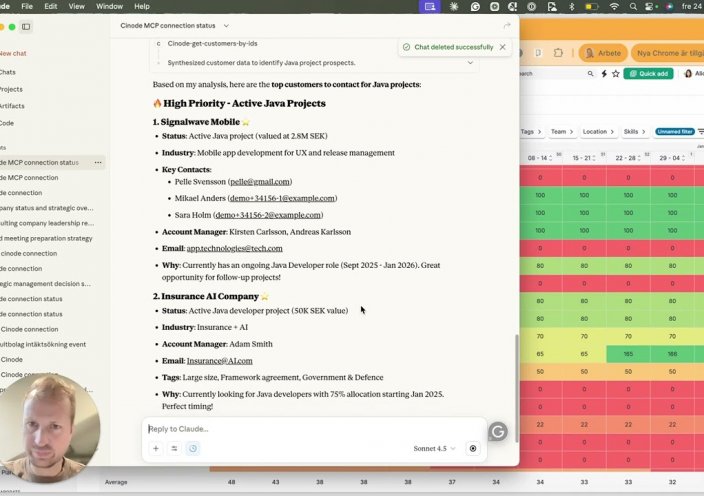Screen dimensions: 704x496
Task: Open Projects in the Claude sidebar
Action: tap(11, 89)
